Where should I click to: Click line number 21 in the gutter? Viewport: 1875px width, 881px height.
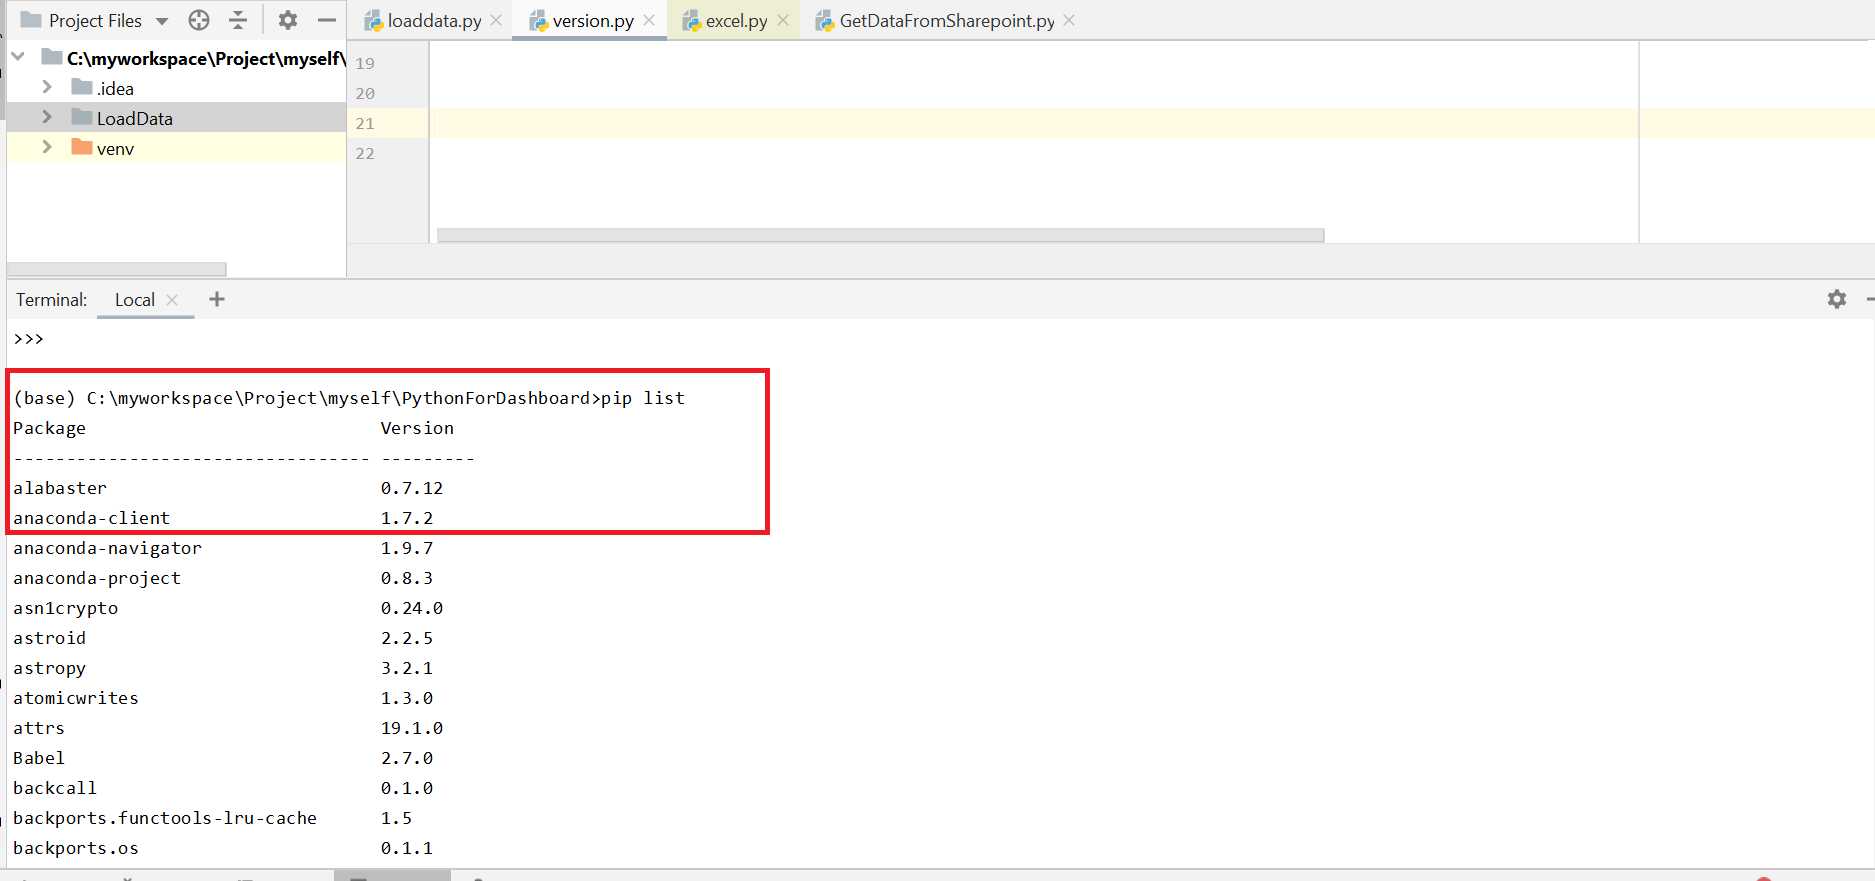(365, 124)
